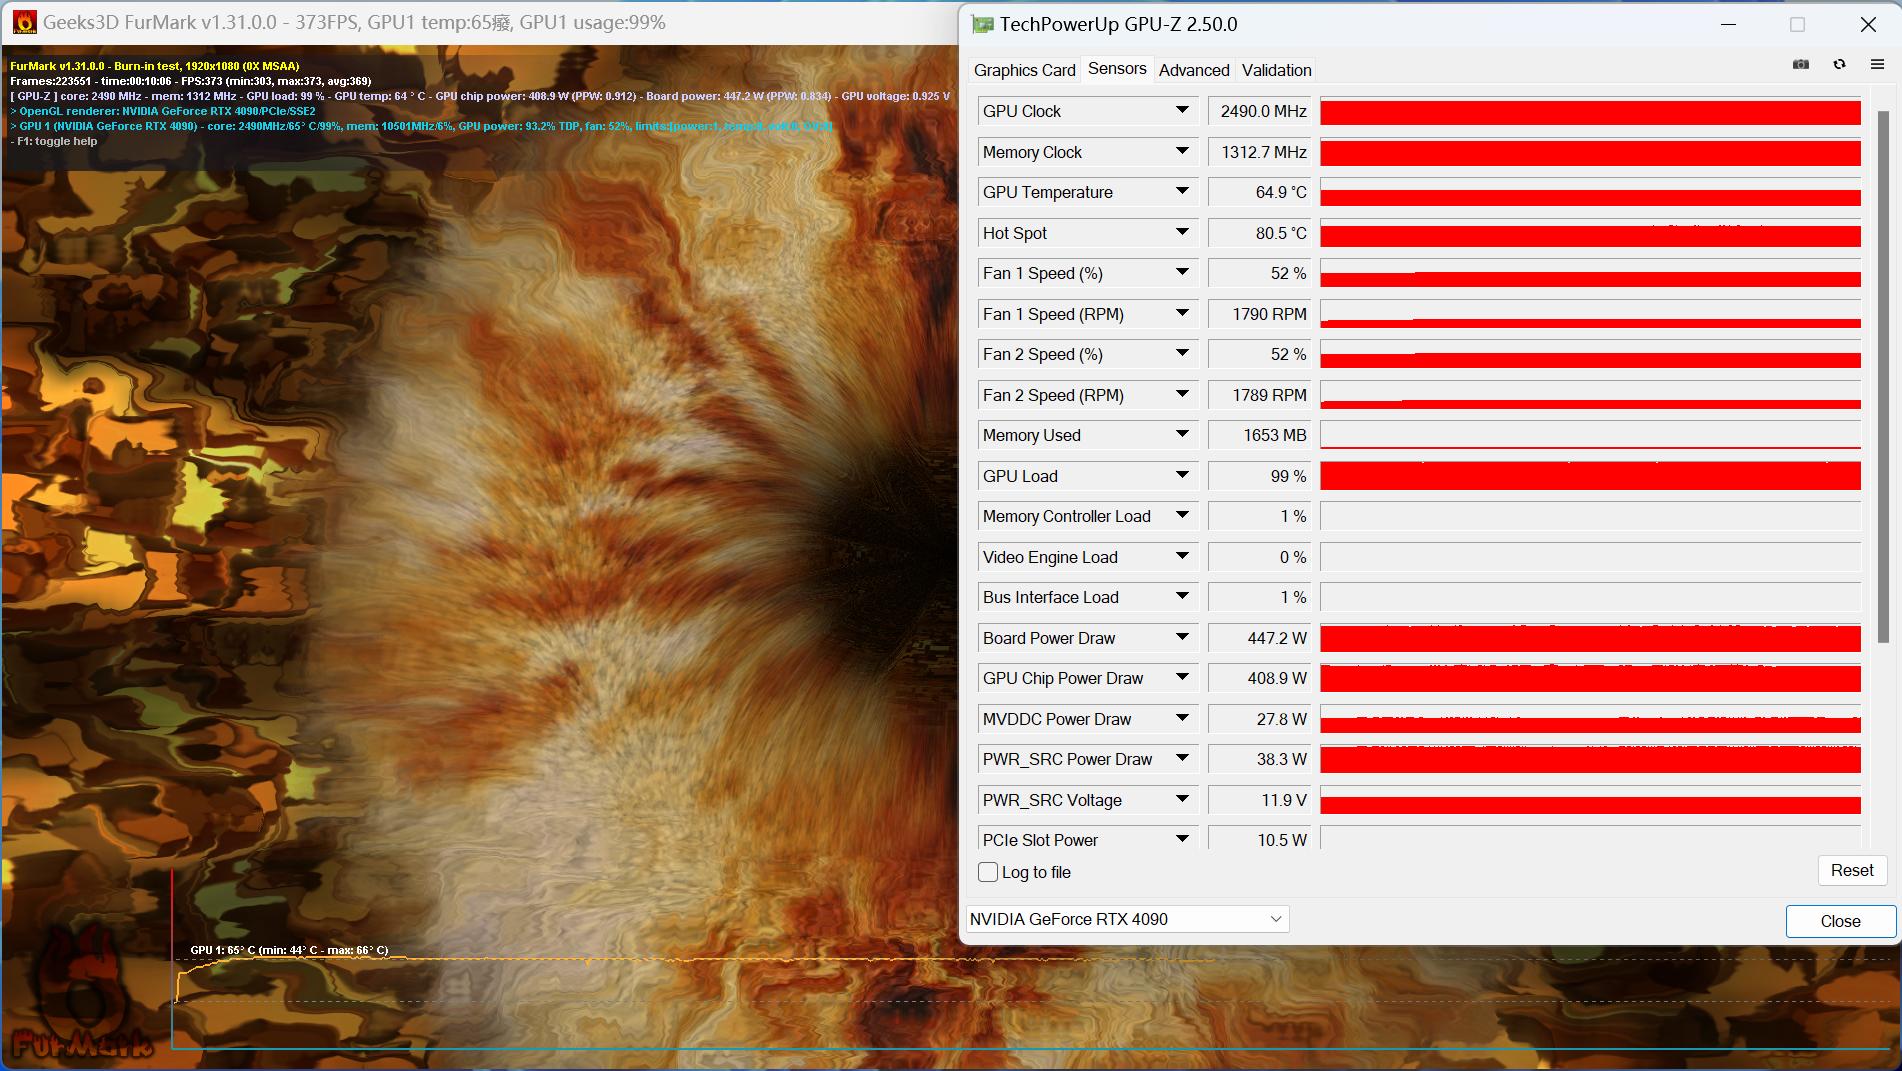The width and height of the screenshot is (1902, 1071).
Task: Click the Reset button
Action: point(1851,870)
